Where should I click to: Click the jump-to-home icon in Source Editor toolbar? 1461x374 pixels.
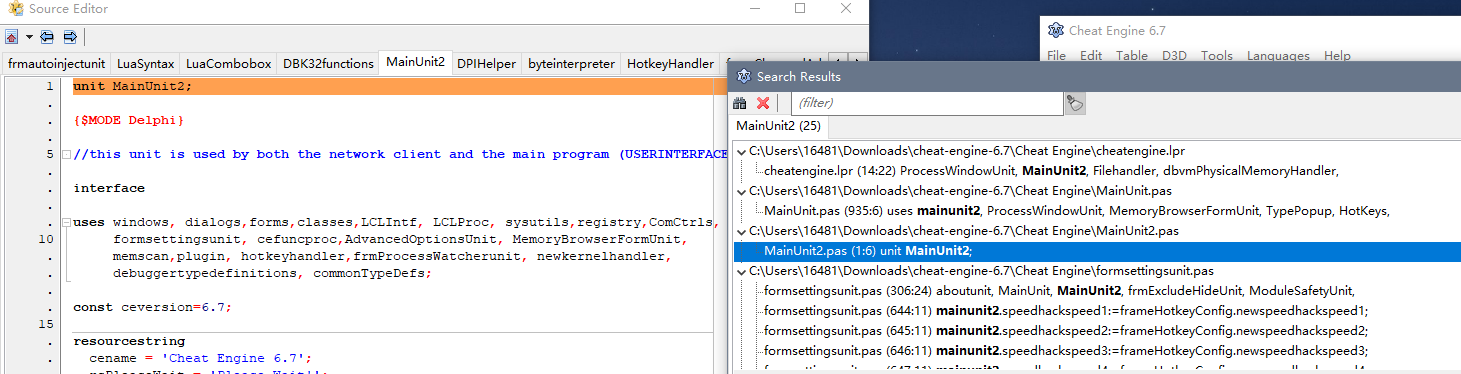12,37
